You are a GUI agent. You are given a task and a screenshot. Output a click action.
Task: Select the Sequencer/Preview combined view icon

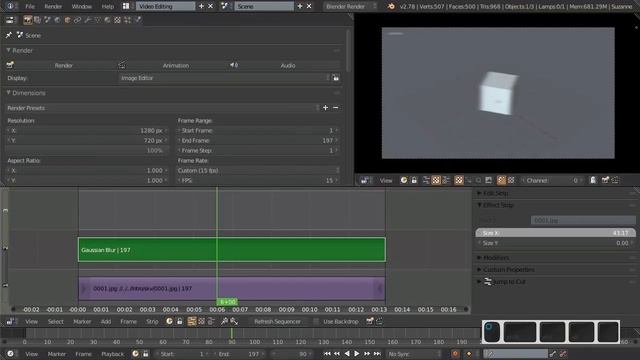[211, 322]
